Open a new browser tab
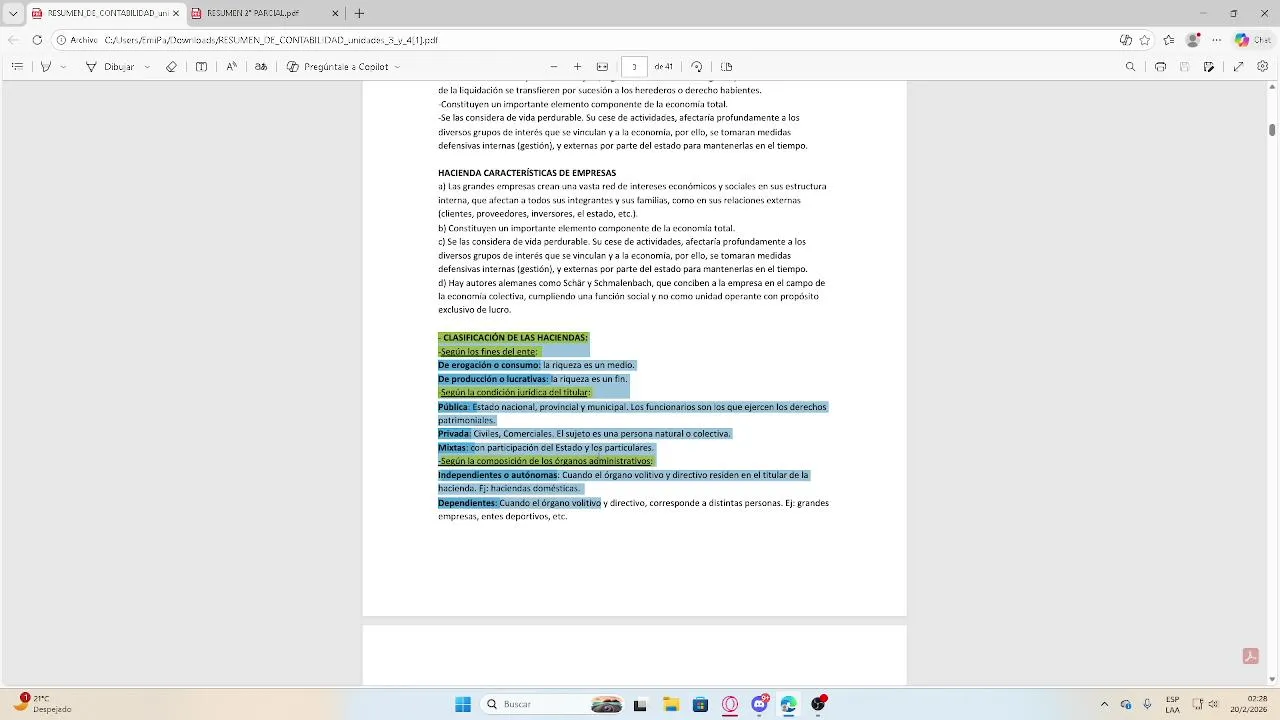Viewport: 1280px width, 720px height. [359, 13]
